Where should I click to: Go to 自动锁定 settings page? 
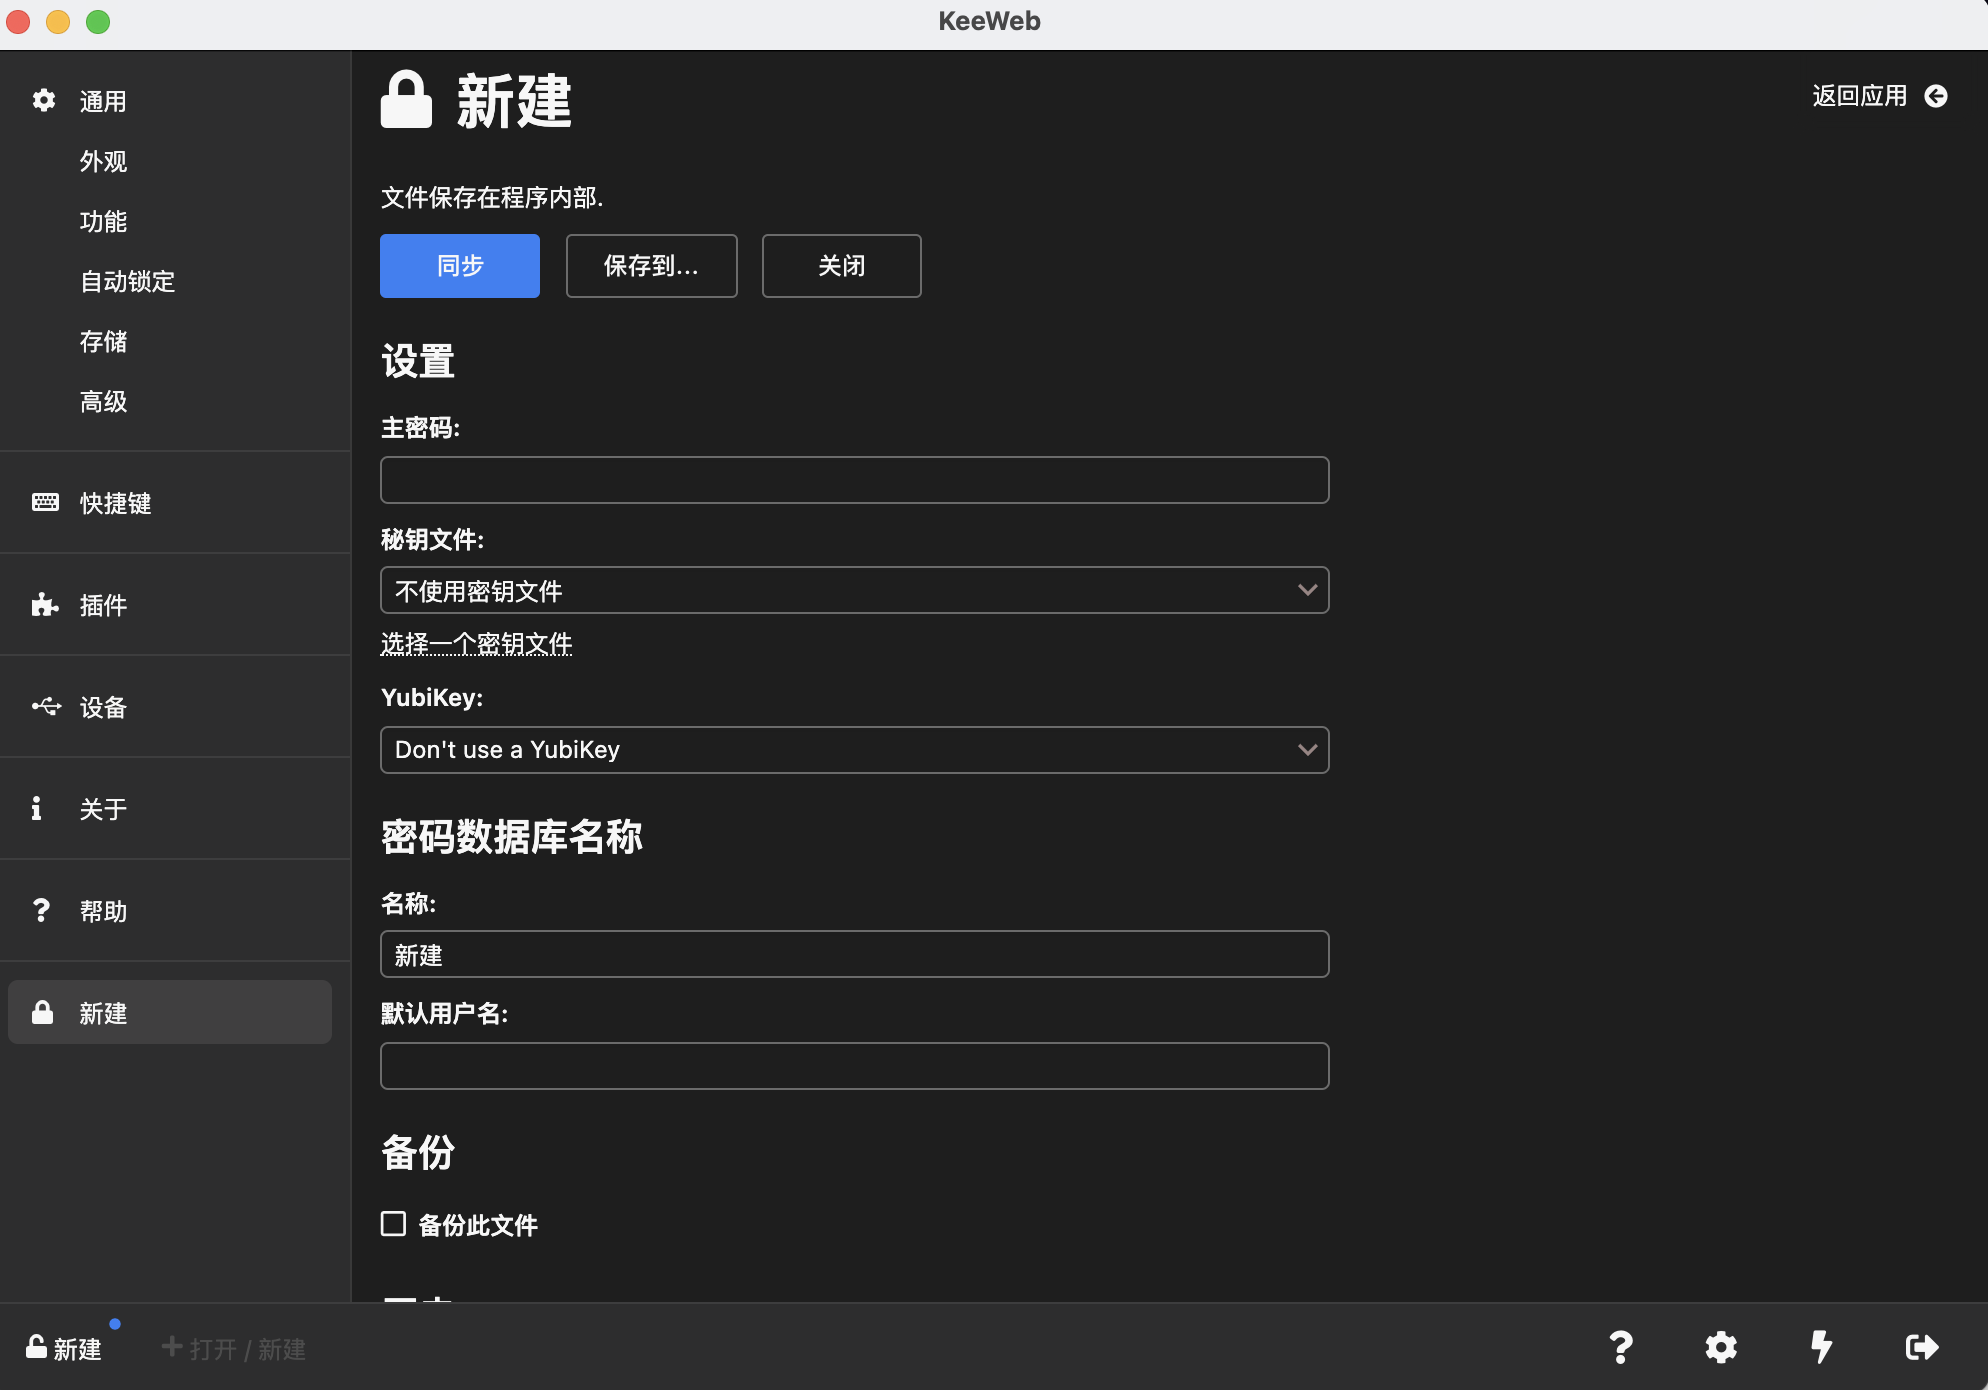pyautogui.click(x=127, y=281)
